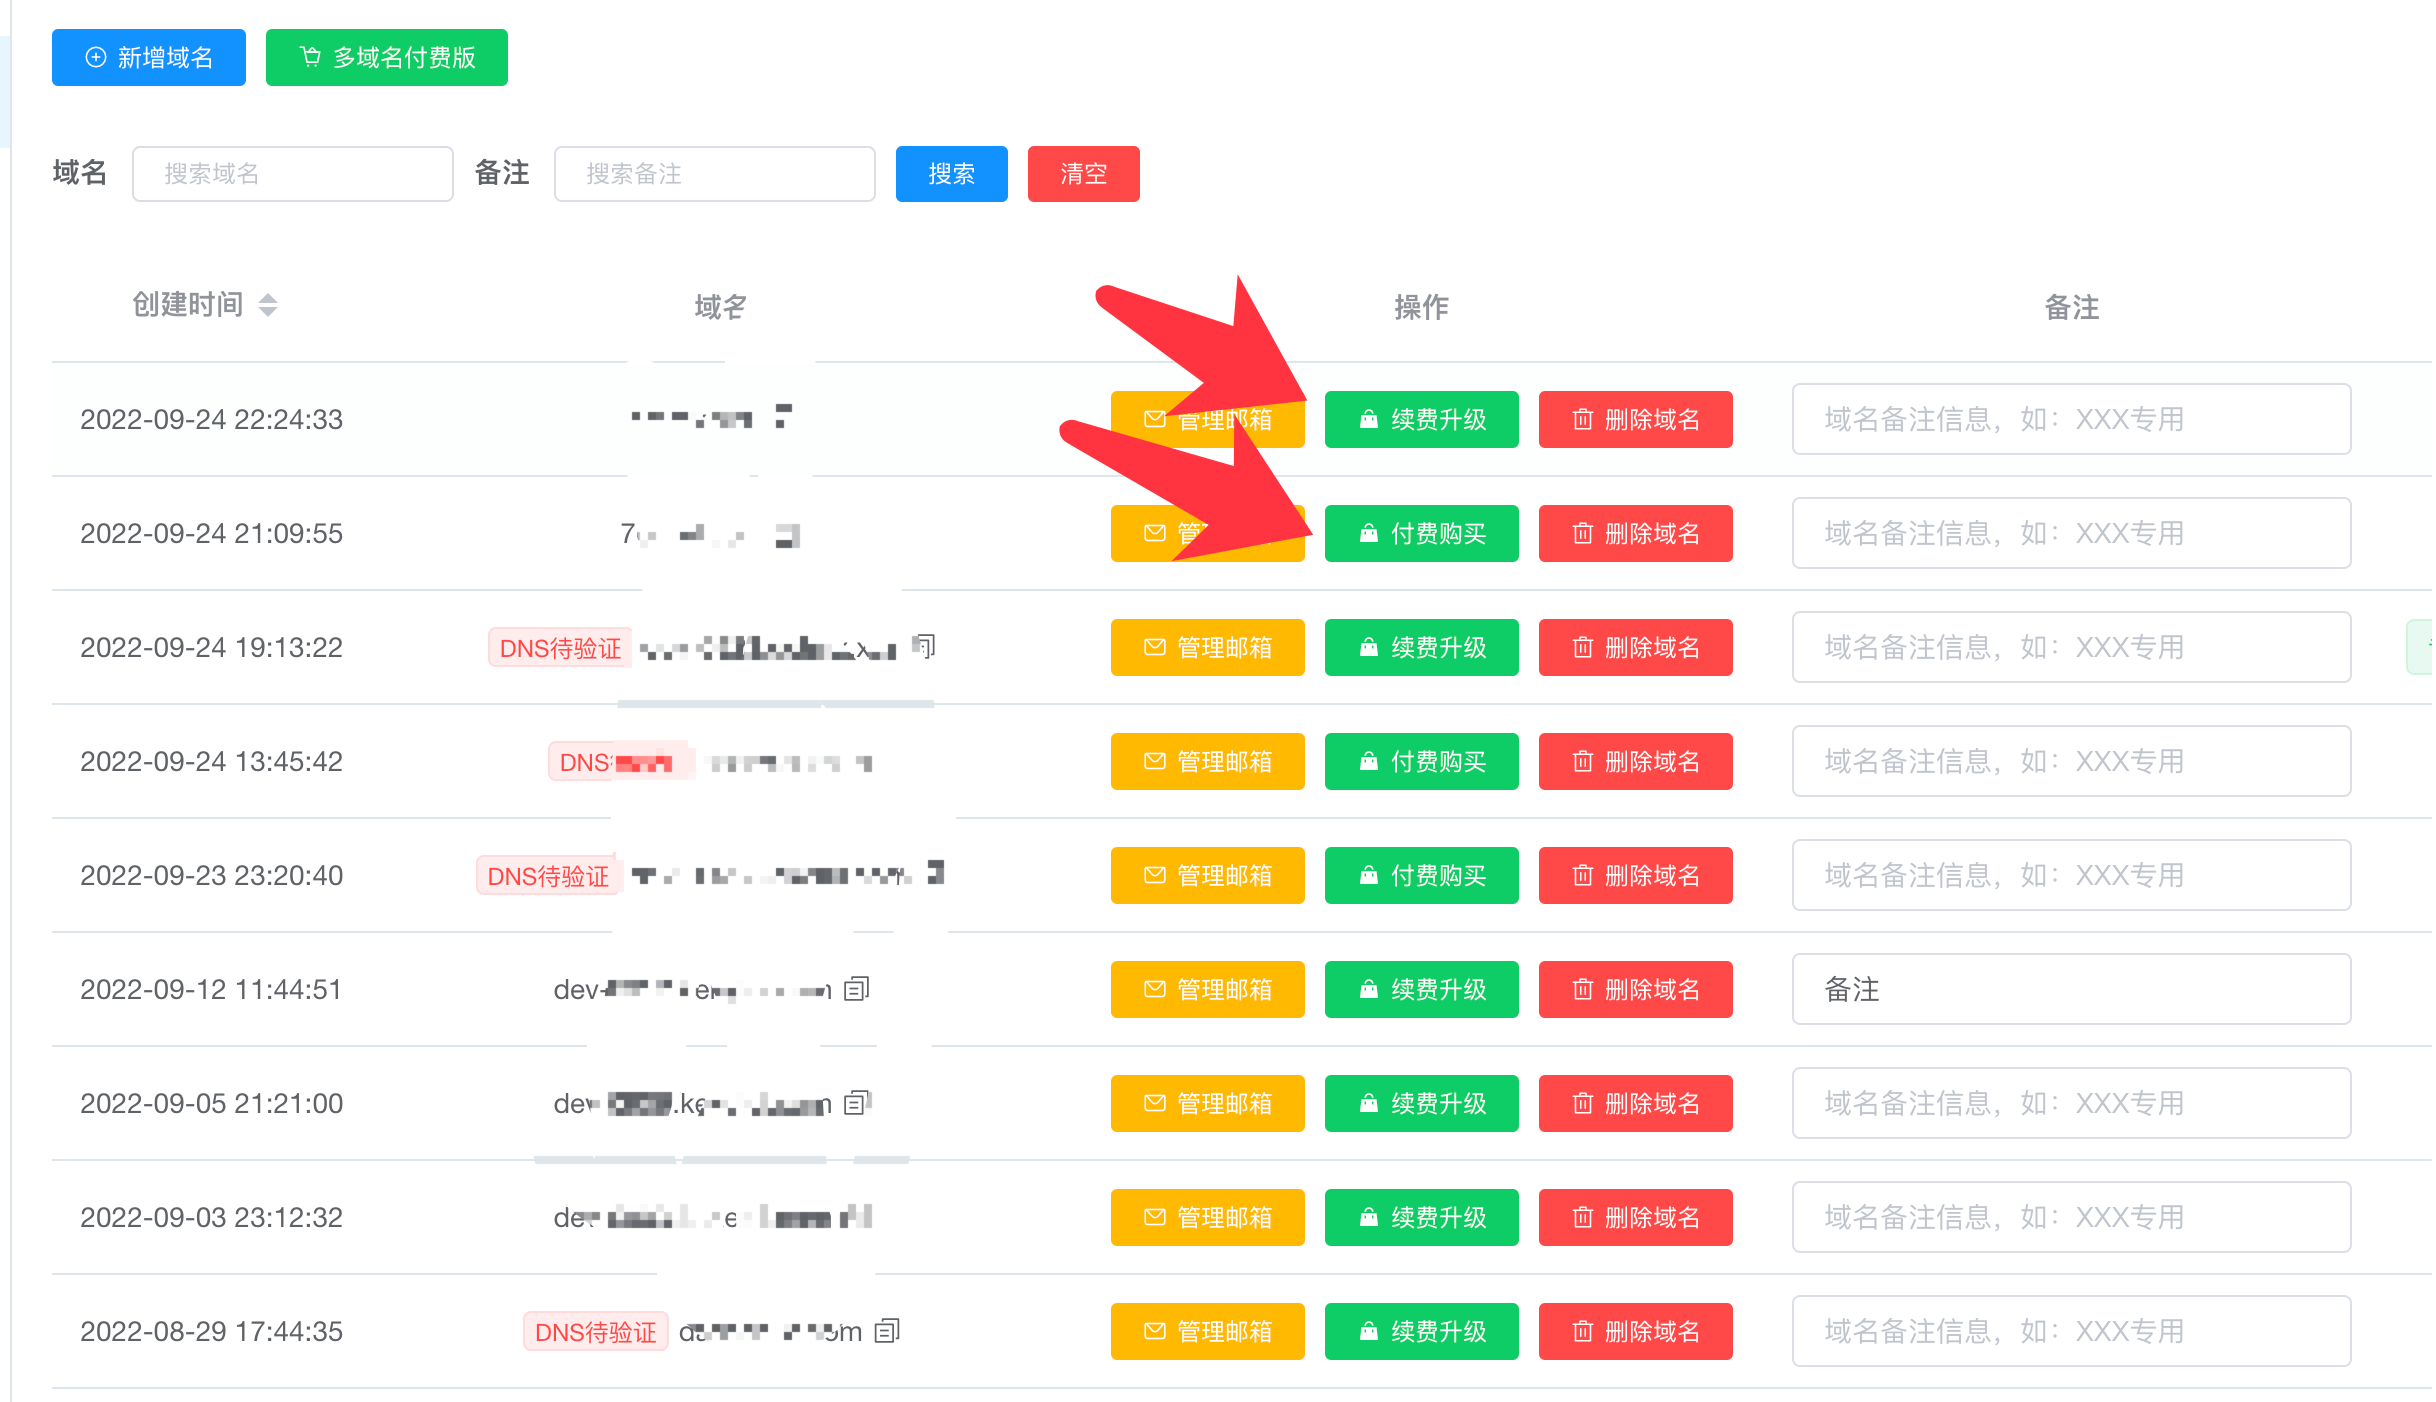Image resolution: width=2436 pixels, height=1402 pixels.
Task: Click 删除域名 in the 2022-09-12 11:44:51 row
Action: [1636, 989]
